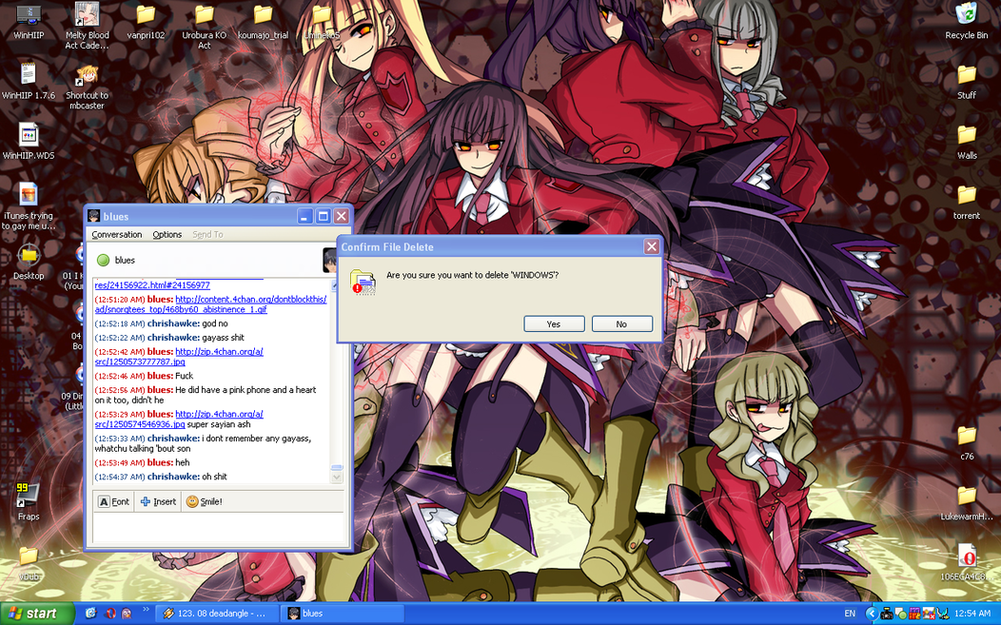Click the buddy avatar picture in chat header

(329, 260)
